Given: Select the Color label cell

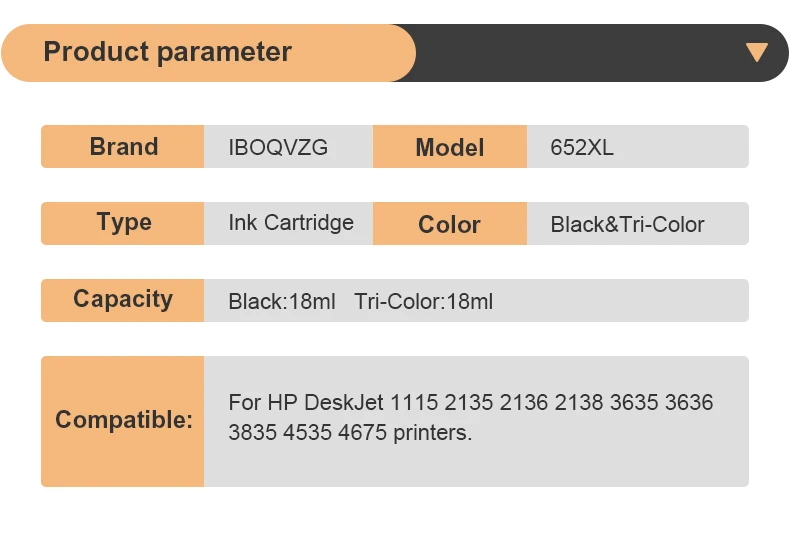Looking at the screenshot, I should [x=450, y=224].
